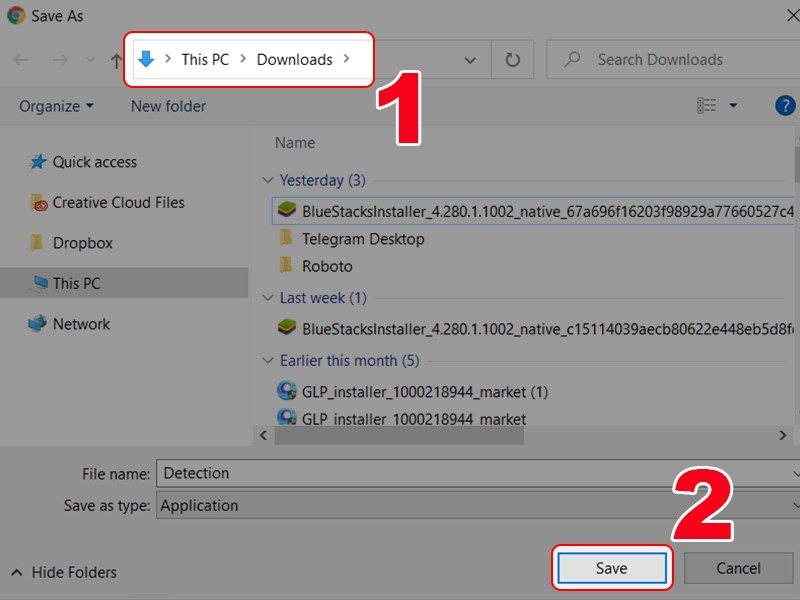Select BlueStacksInstaller file ending c15114039...
Screen dimensions: 800x600
(547, 329)
